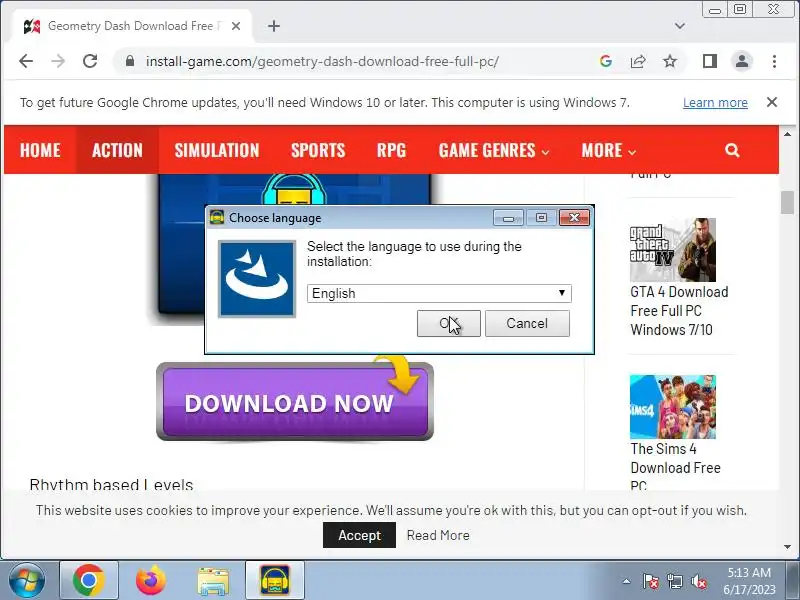Open the site search magnifier

[732, 150]
